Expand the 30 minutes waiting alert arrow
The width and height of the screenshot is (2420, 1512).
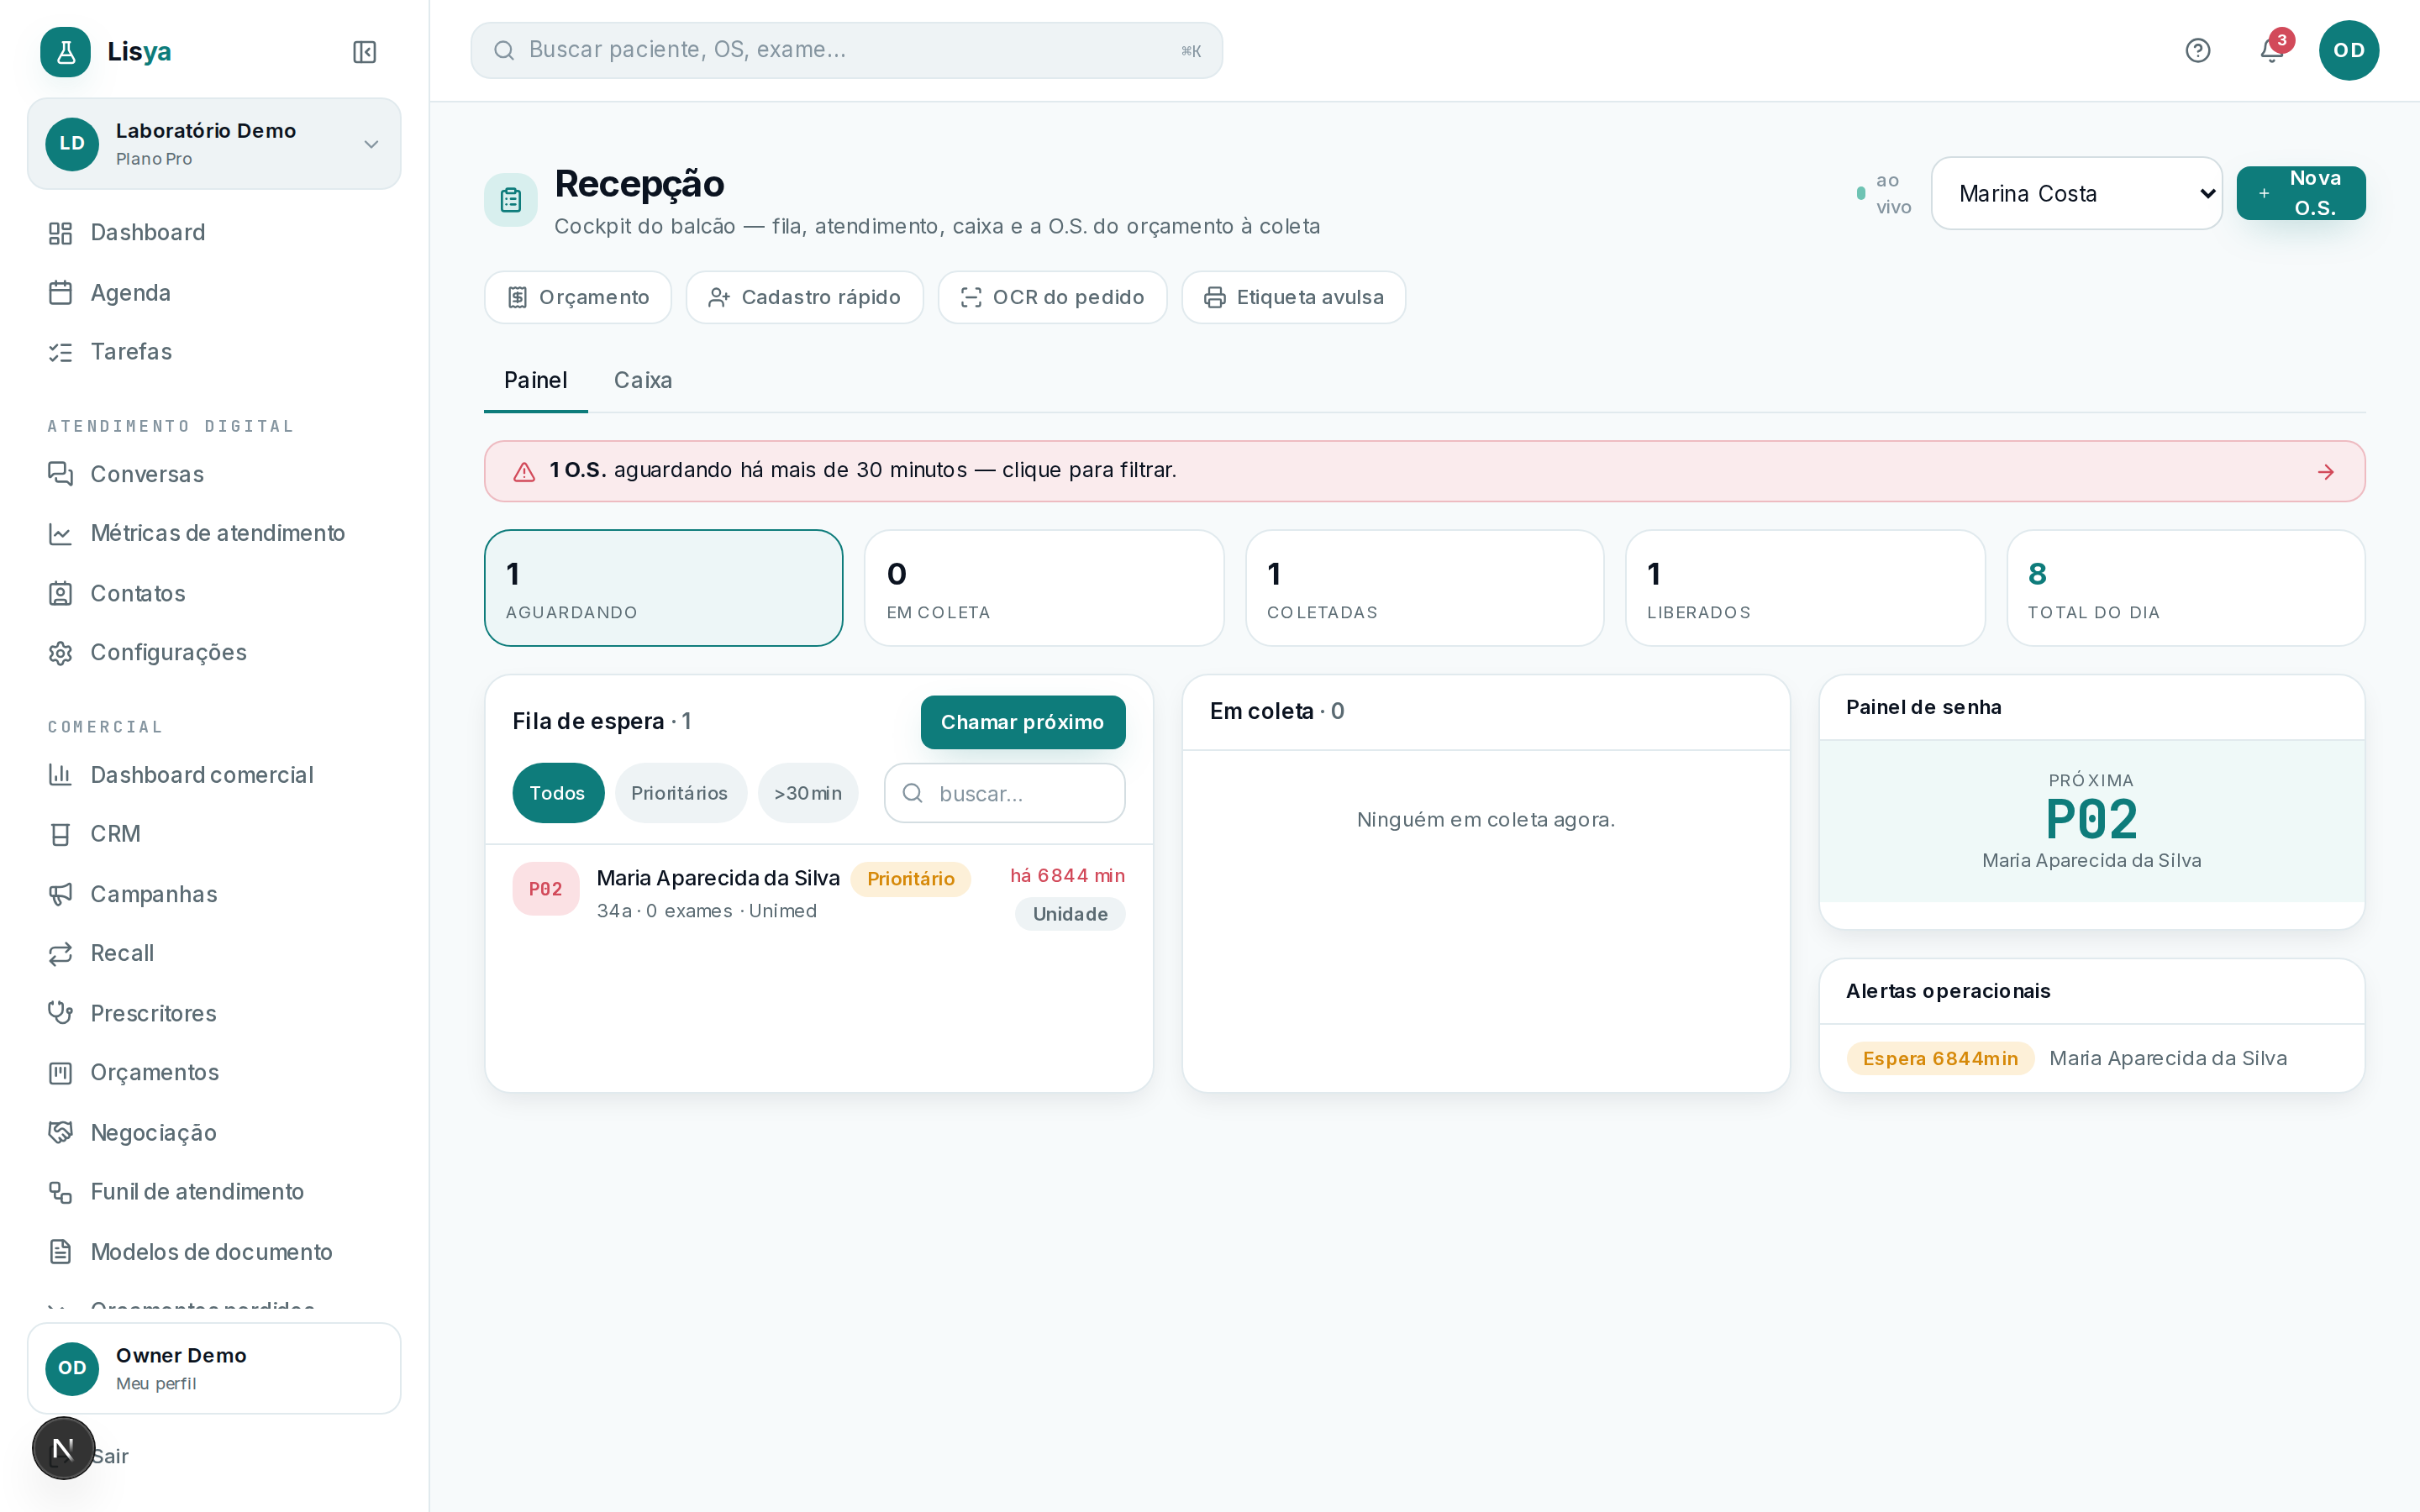point(2325,472)
